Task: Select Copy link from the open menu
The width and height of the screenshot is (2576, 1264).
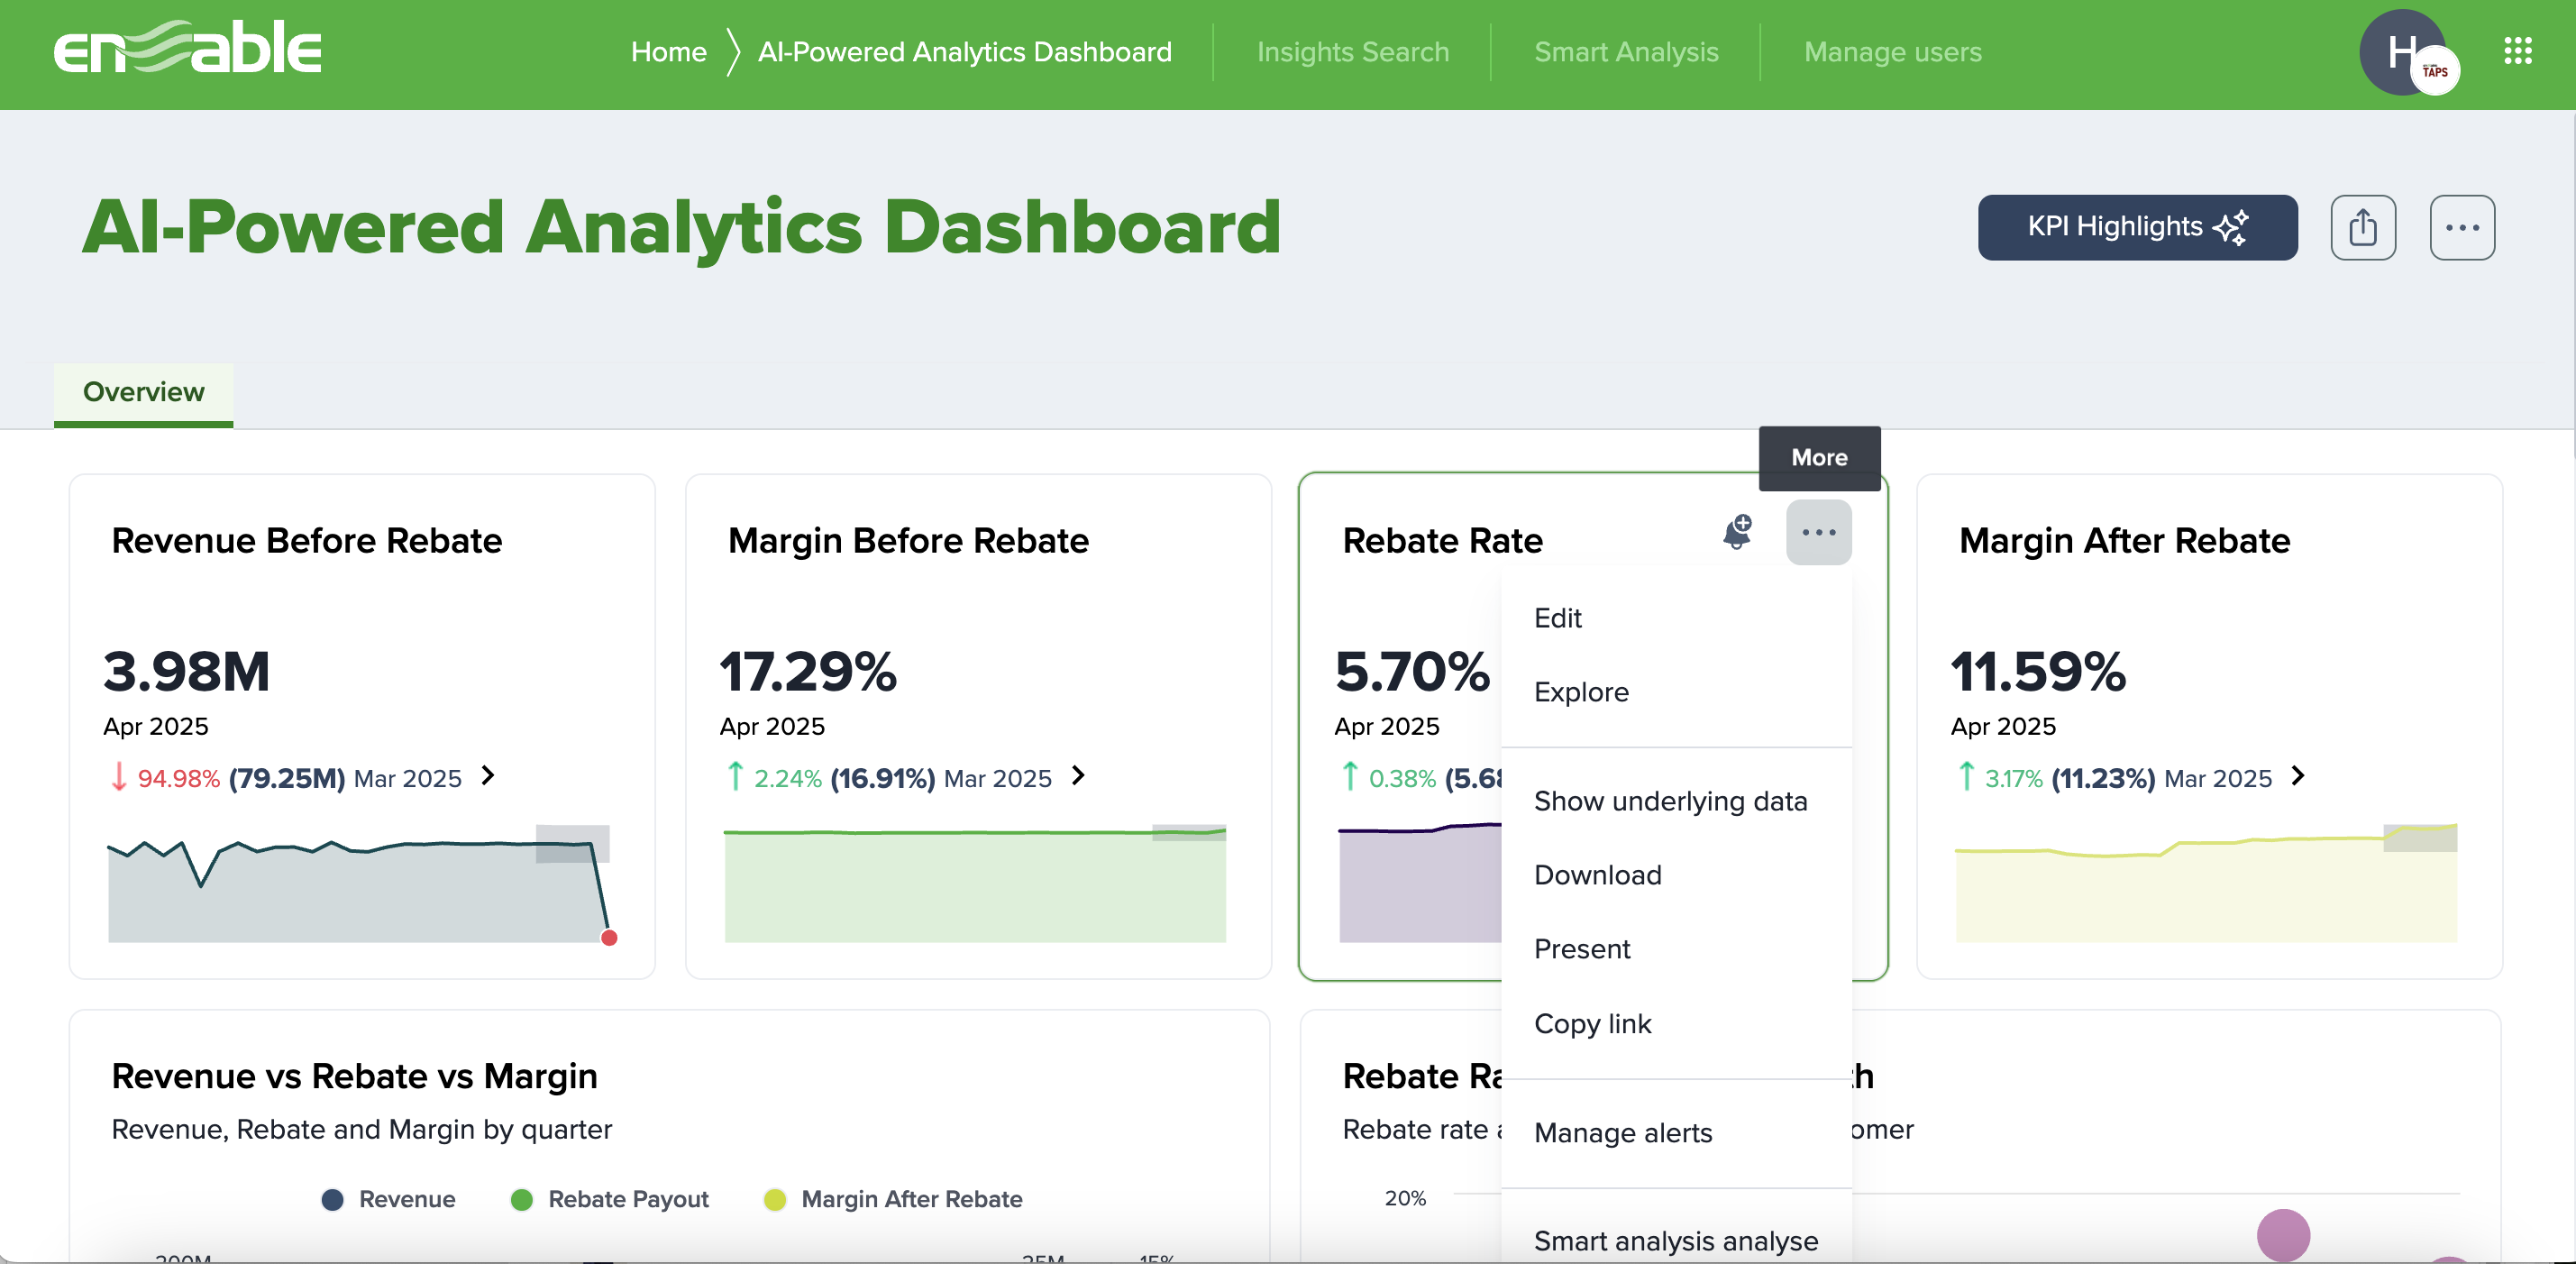Action: [1592, 1023]
